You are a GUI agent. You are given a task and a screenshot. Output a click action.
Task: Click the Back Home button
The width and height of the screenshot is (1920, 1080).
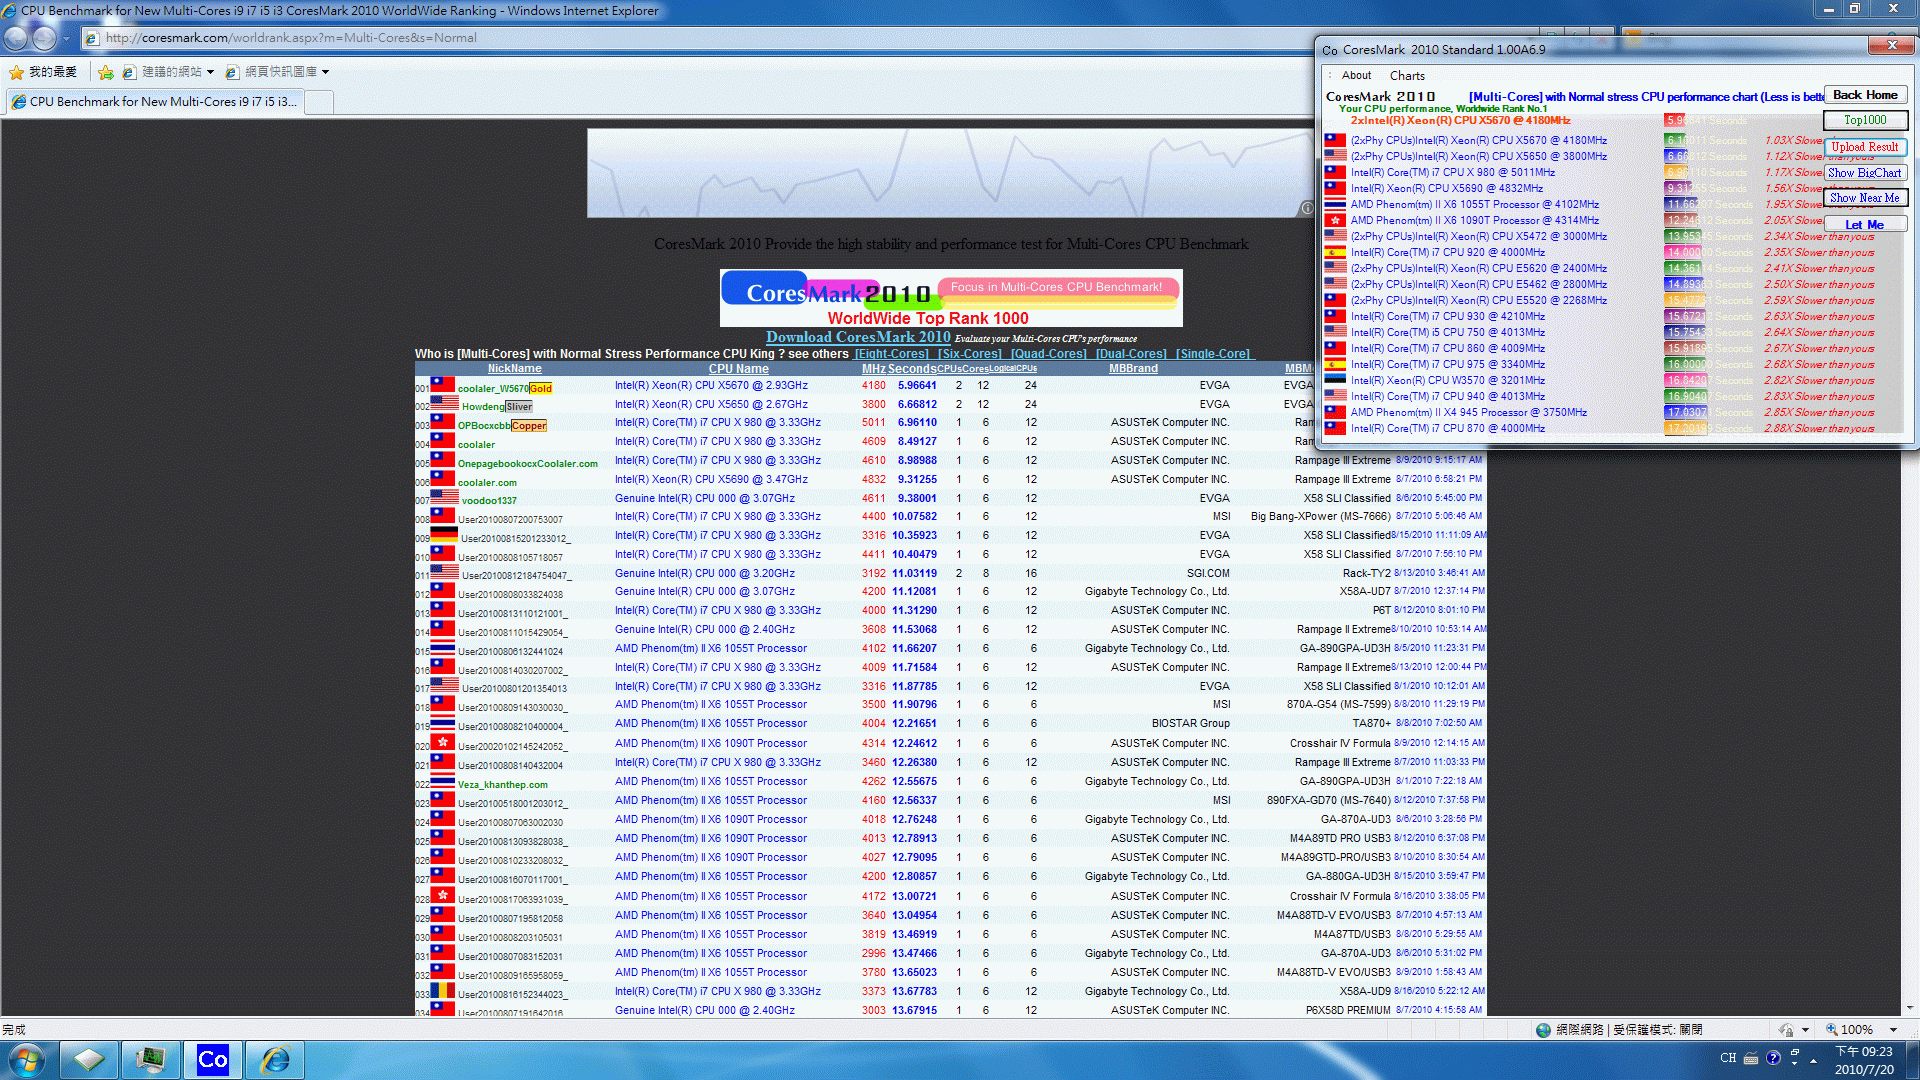point(1865,95)
